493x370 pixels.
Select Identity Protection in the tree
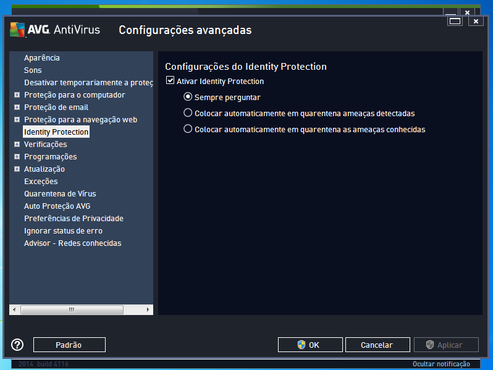click(56, 132)
